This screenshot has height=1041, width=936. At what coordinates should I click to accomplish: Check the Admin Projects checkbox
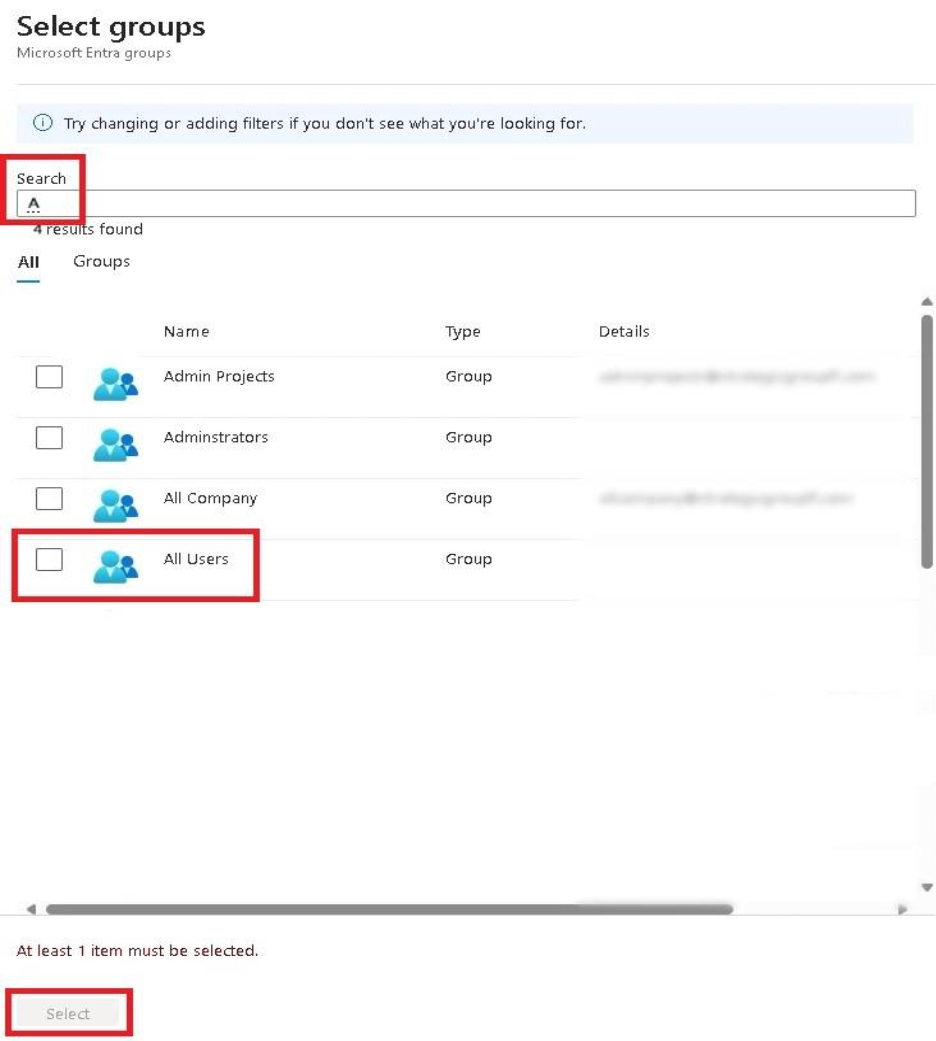click(x=48, y=377)
